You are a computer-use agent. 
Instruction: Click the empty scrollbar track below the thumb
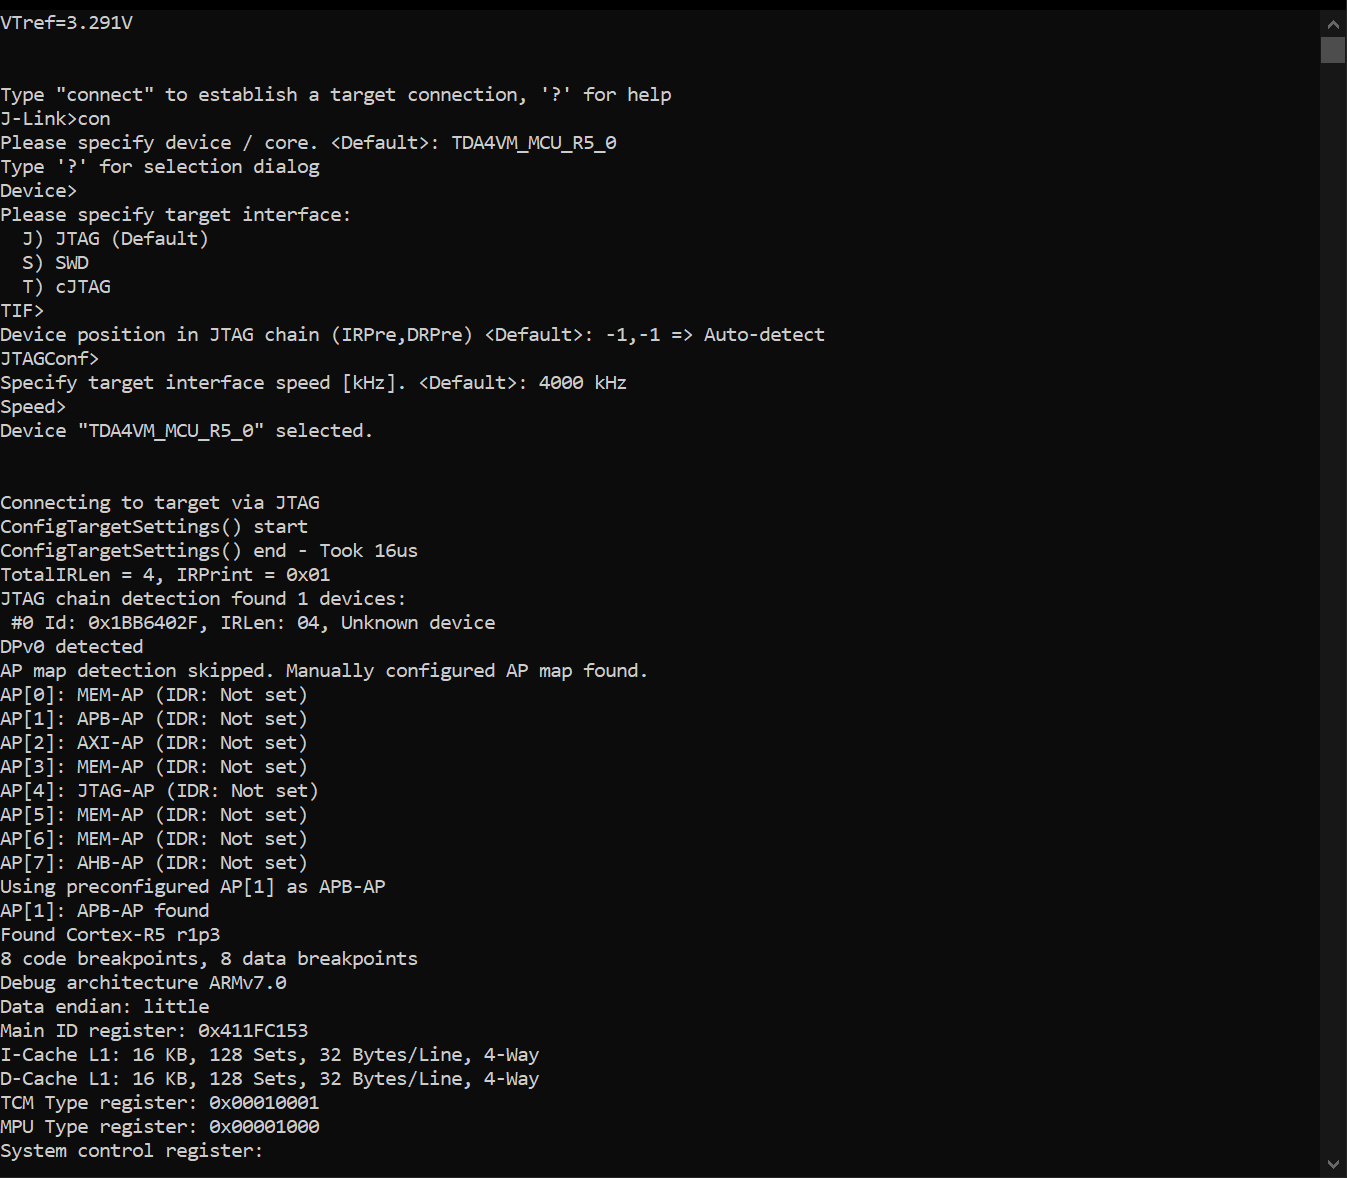pyautogui.click(x=1332, y=600)
